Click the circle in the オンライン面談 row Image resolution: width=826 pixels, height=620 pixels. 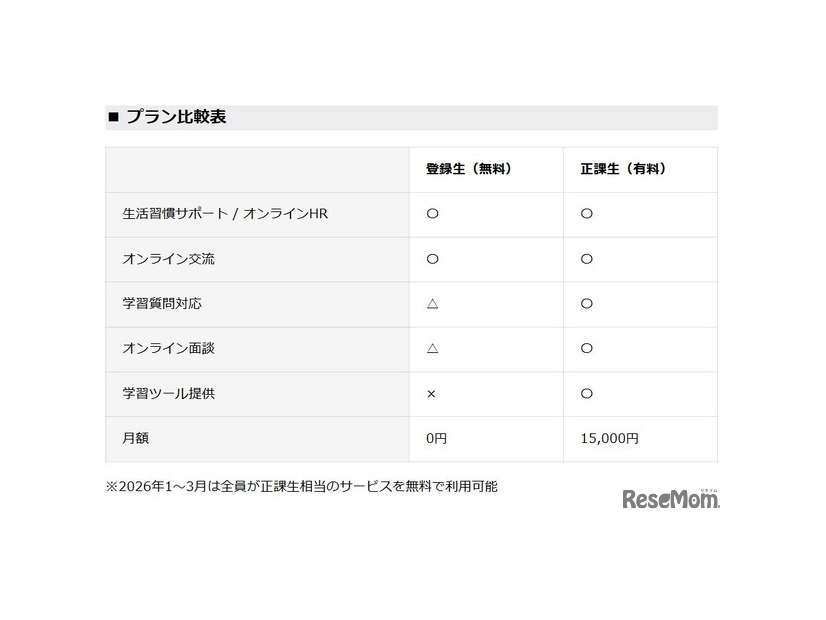tap(587, 349)
